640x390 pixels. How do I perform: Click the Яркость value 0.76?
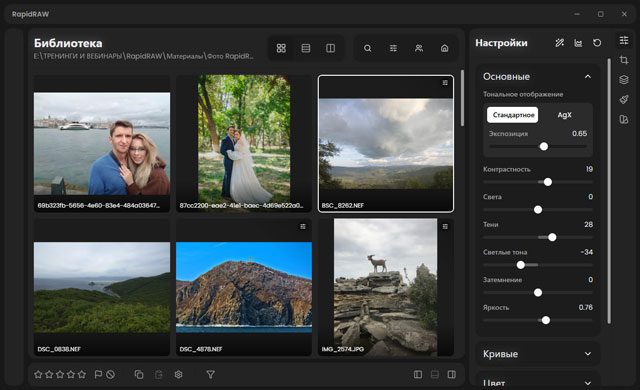pos(585,307)
